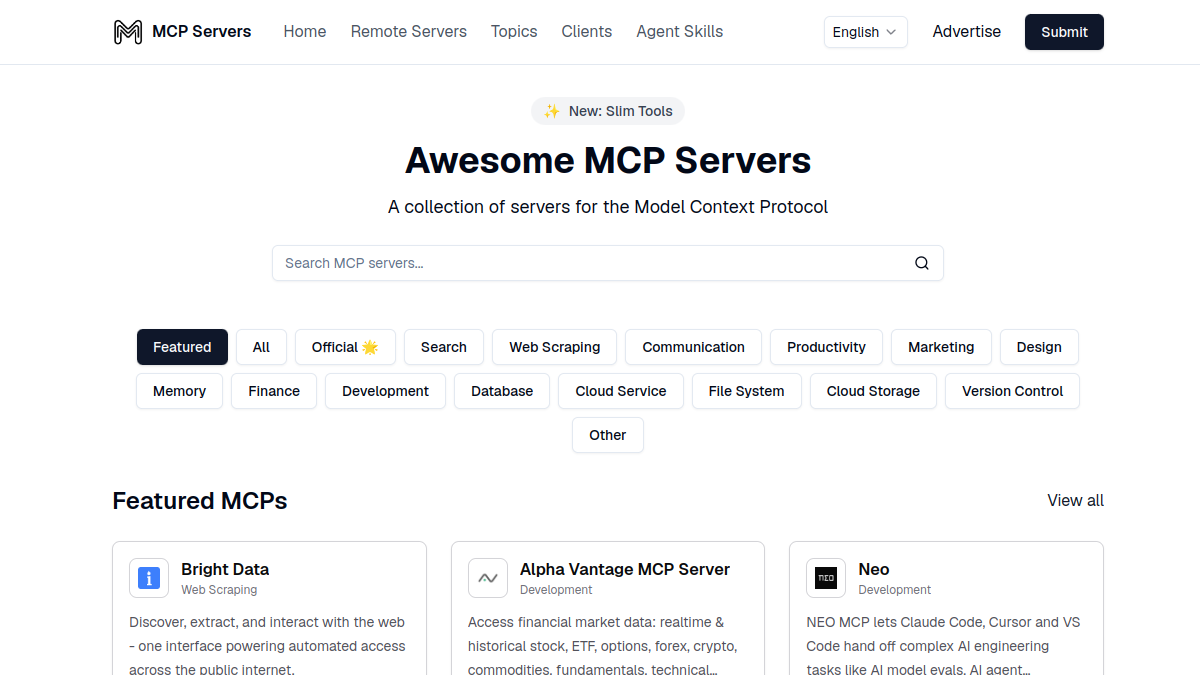Click the Featured MCPs heading
This screenshot has height=675, width=1200.
(x=200, y=501)
